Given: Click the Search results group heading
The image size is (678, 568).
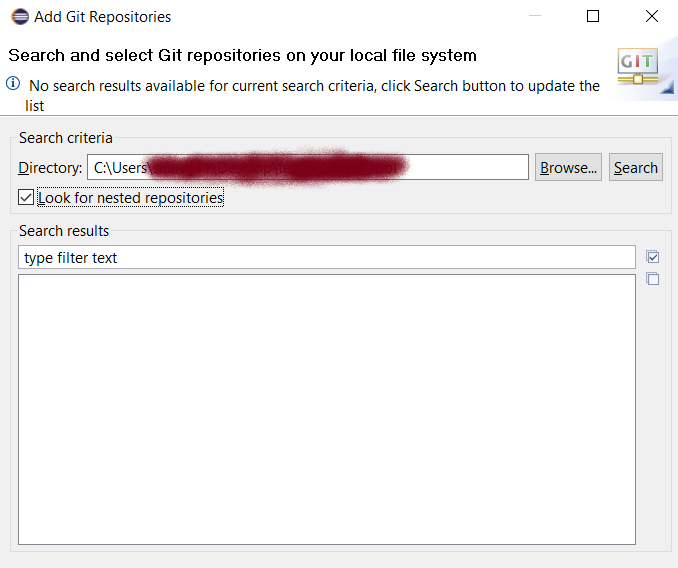Looking at the screenshot, I should pos(64,231).
